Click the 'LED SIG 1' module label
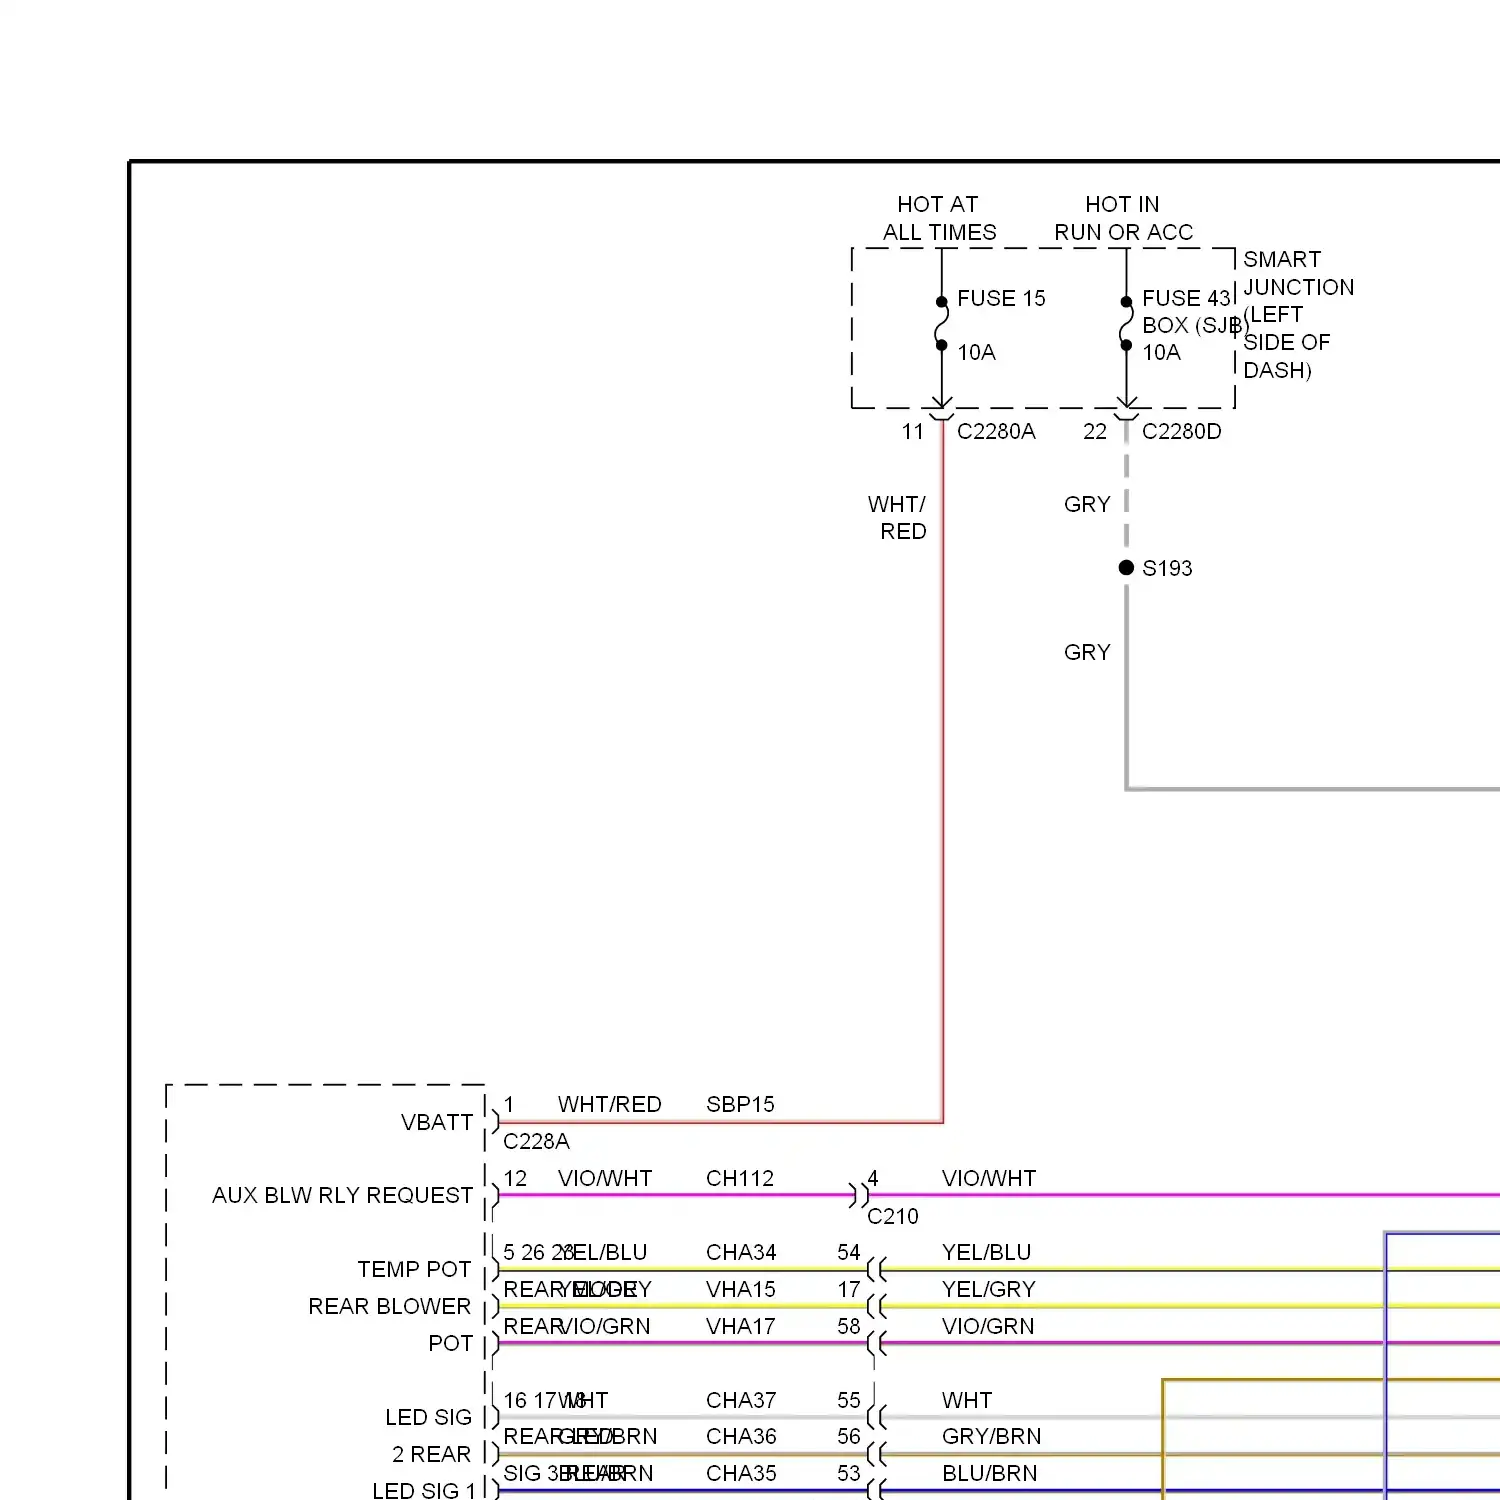This screenshot has height=1500, width=1500. tap(424, 1490)
